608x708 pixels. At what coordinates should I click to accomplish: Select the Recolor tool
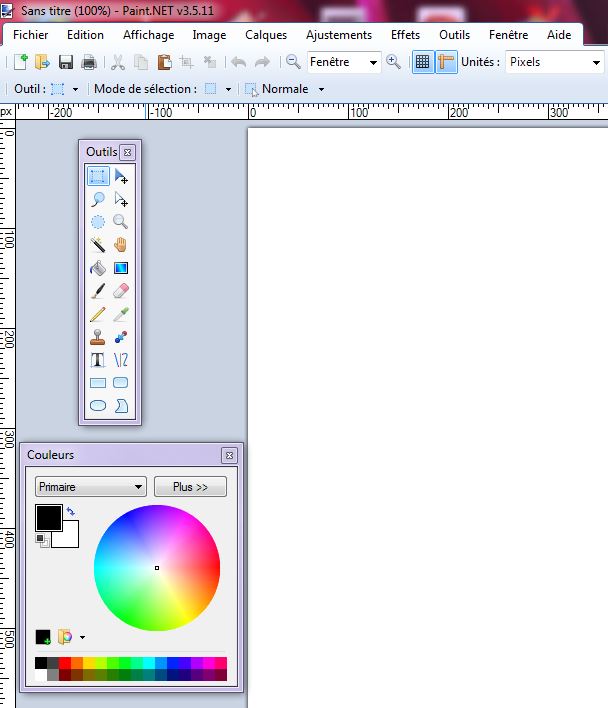click(121, 337)
